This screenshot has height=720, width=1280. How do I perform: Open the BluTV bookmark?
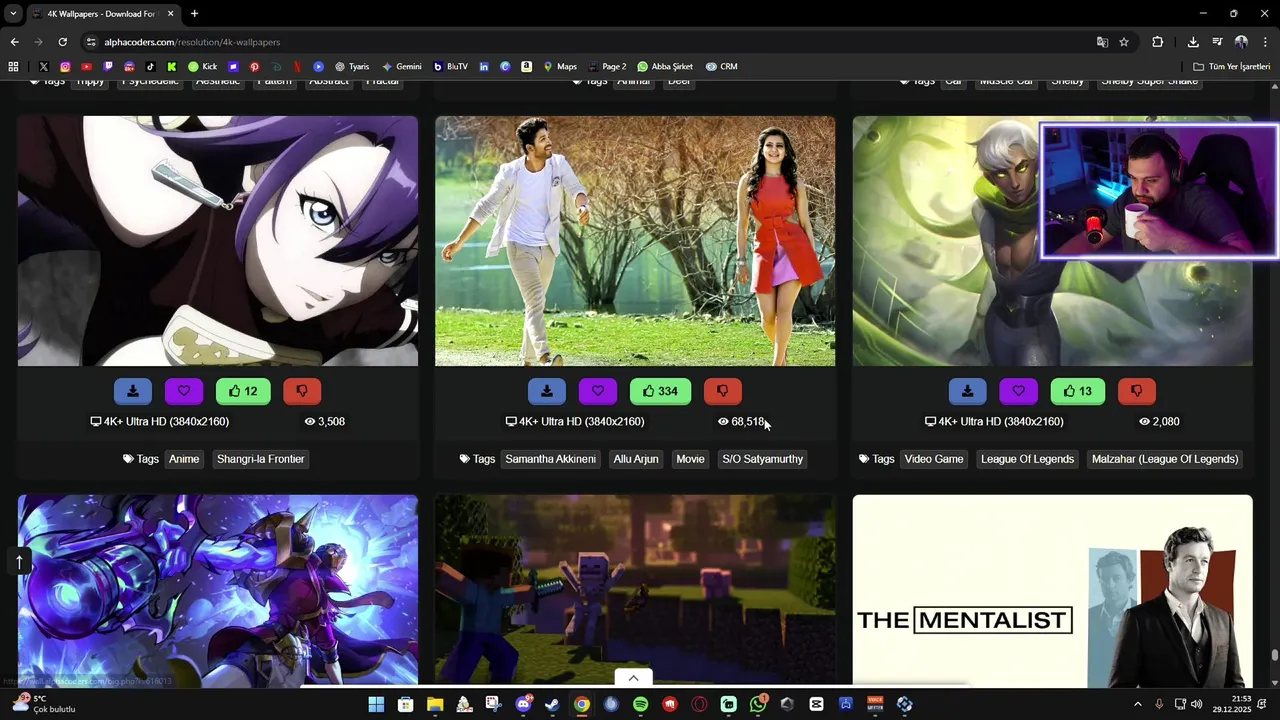[451, 67]
